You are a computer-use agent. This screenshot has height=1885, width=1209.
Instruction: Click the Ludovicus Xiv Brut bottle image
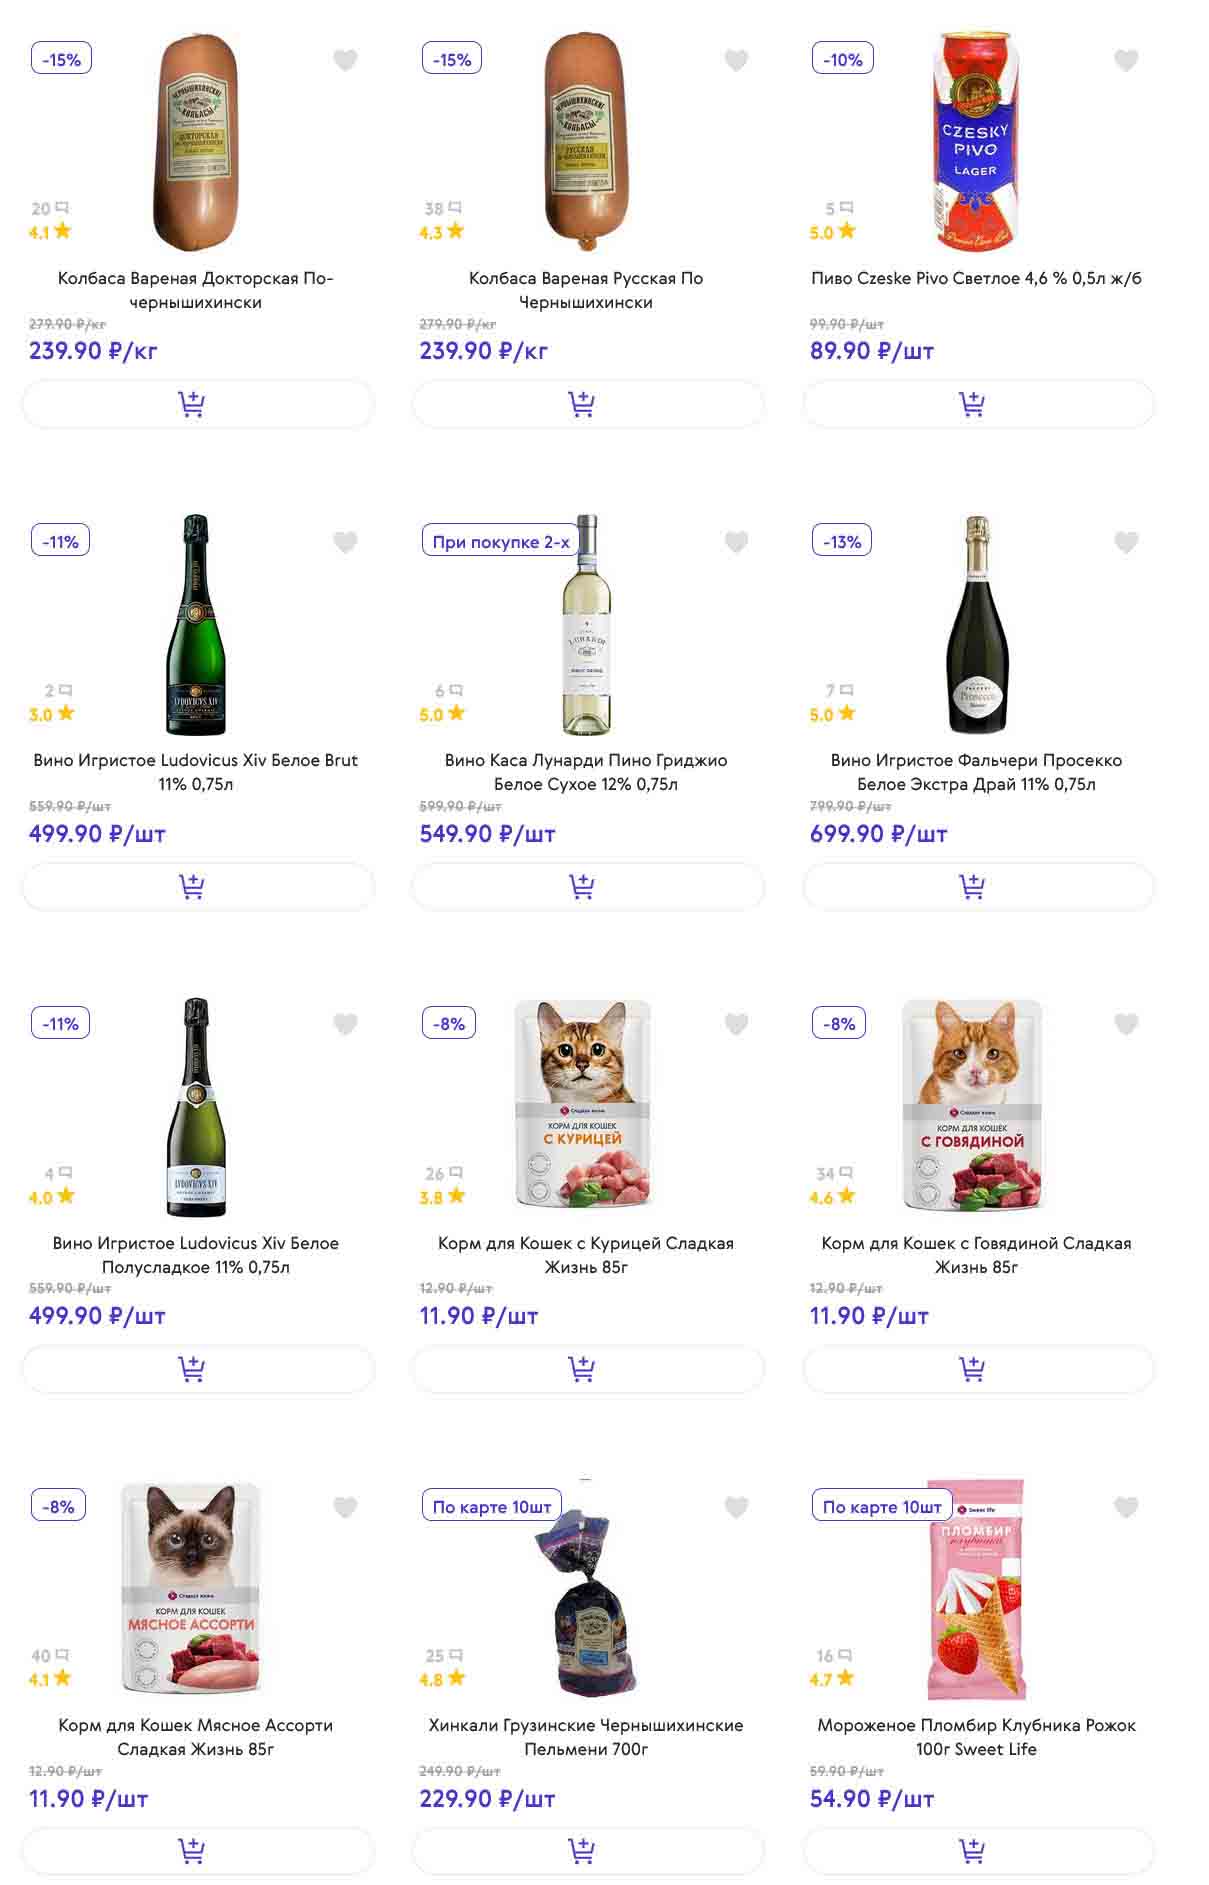(196, 625)
